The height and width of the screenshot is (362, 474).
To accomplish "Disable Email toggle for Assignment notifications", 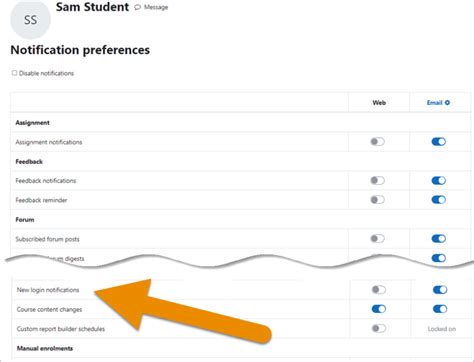I will pyautogui.click(x=439, y=142).
